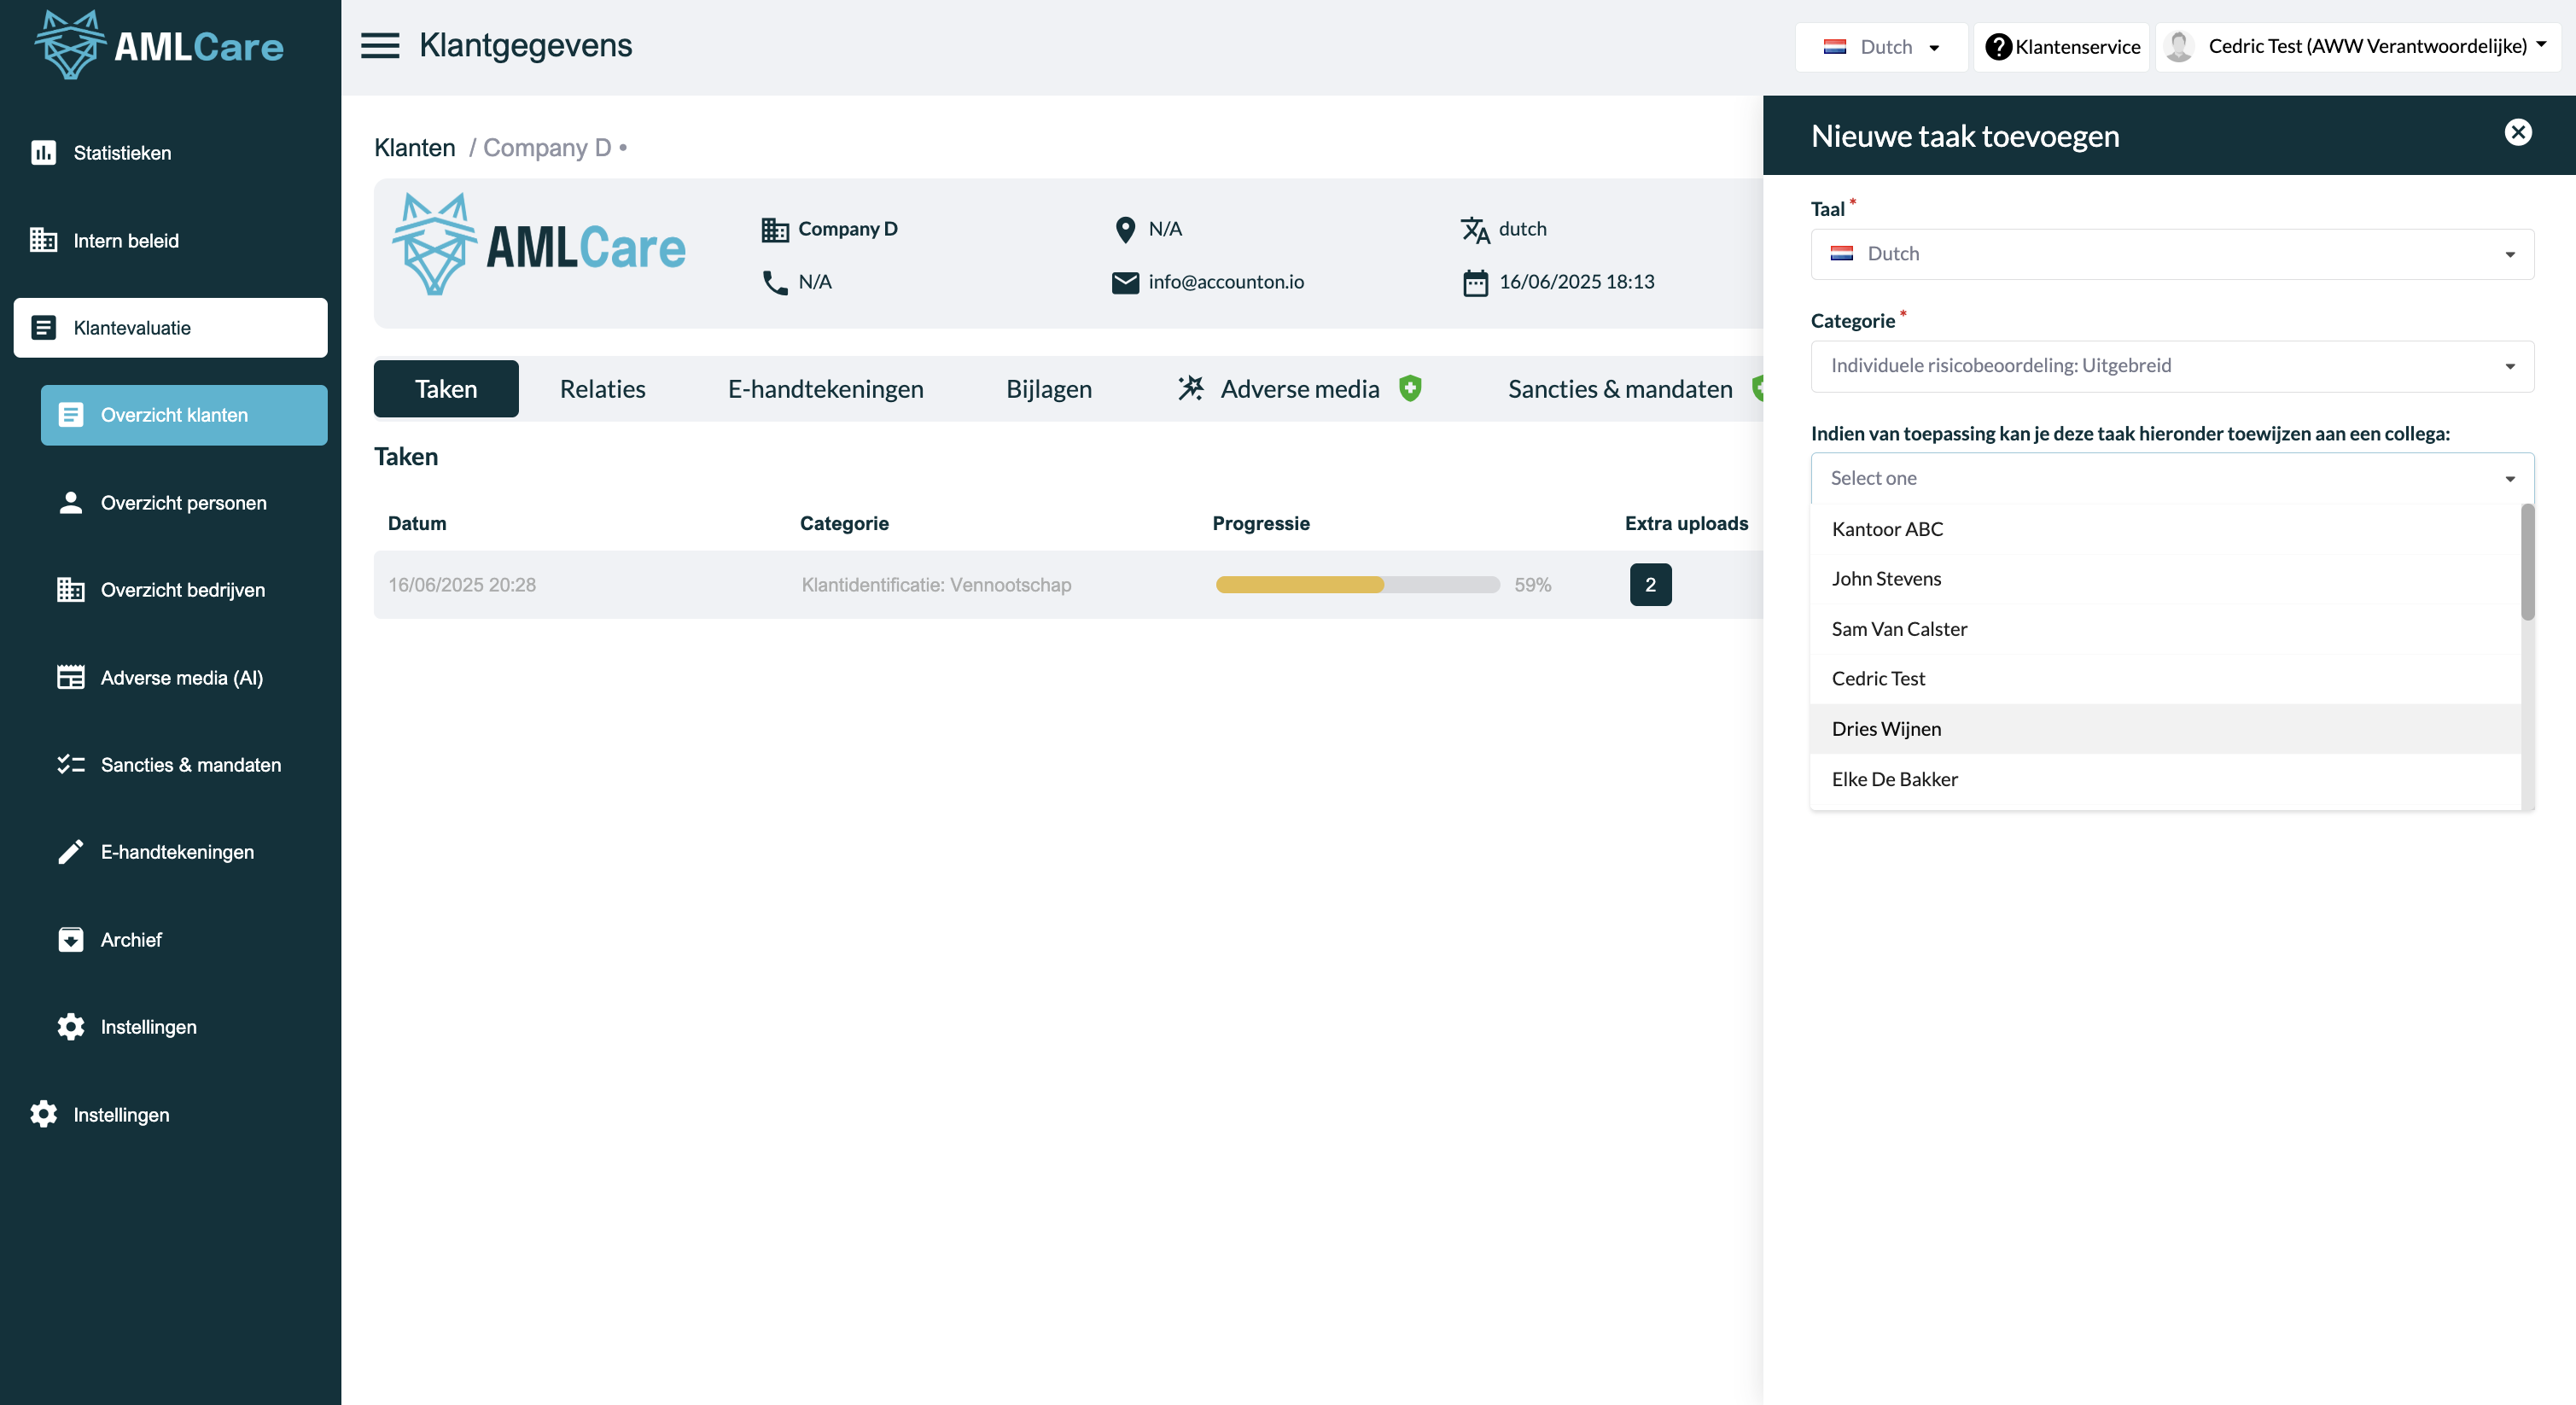This screenshot has height=1405, width=2576.
Task: Click the bottom Instellingen gear icon
Action: [43, 1114]
